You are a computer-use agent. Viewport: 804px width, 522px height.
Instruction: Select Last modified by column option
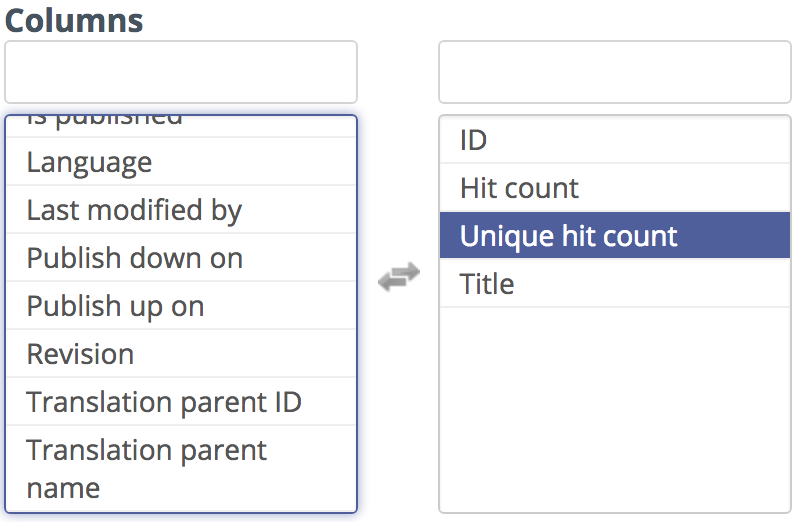coord(181,210)
